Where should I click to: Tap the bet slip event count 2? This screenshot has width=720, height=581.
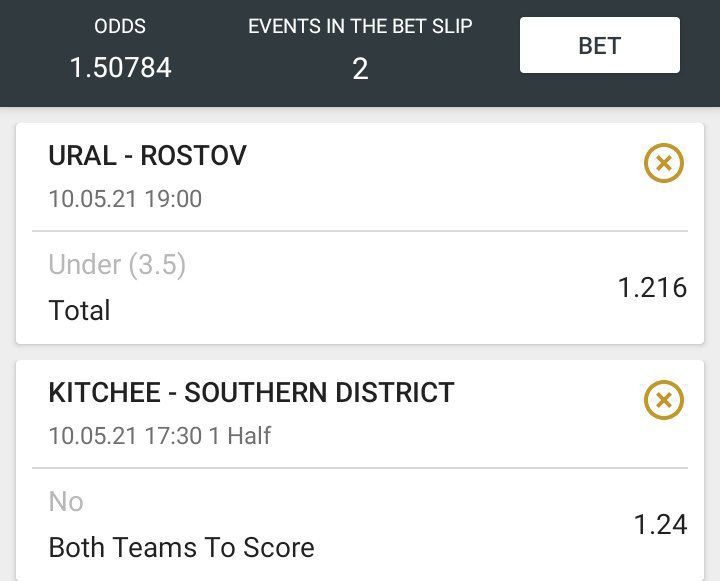(360, 68)
